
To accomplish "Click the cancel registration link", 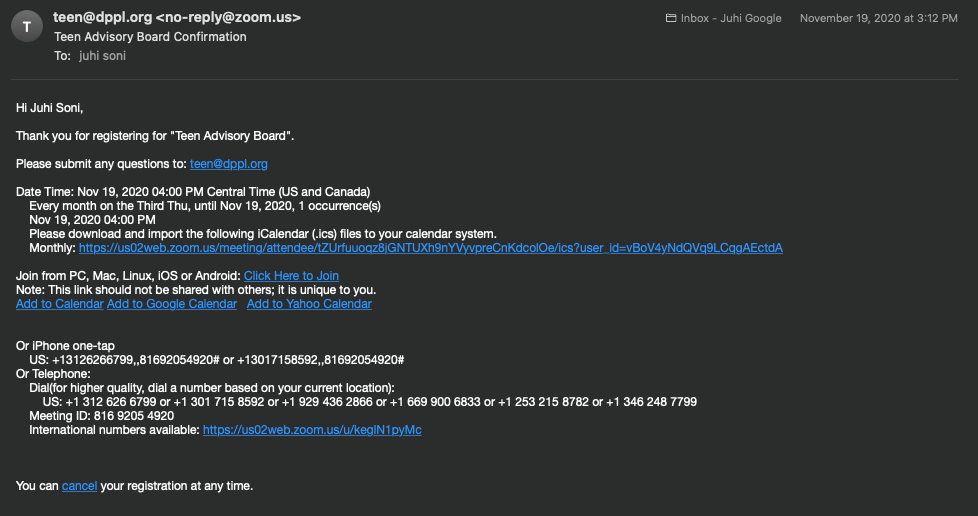I will click(79, 486).
